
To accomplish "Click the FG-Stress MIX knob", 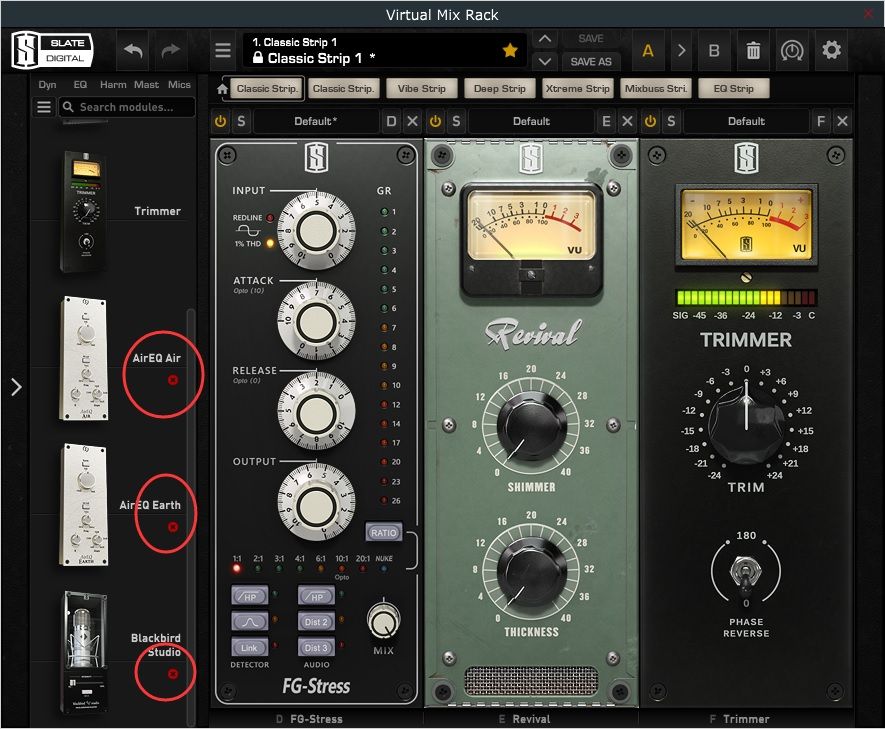I will click(384, 621).
